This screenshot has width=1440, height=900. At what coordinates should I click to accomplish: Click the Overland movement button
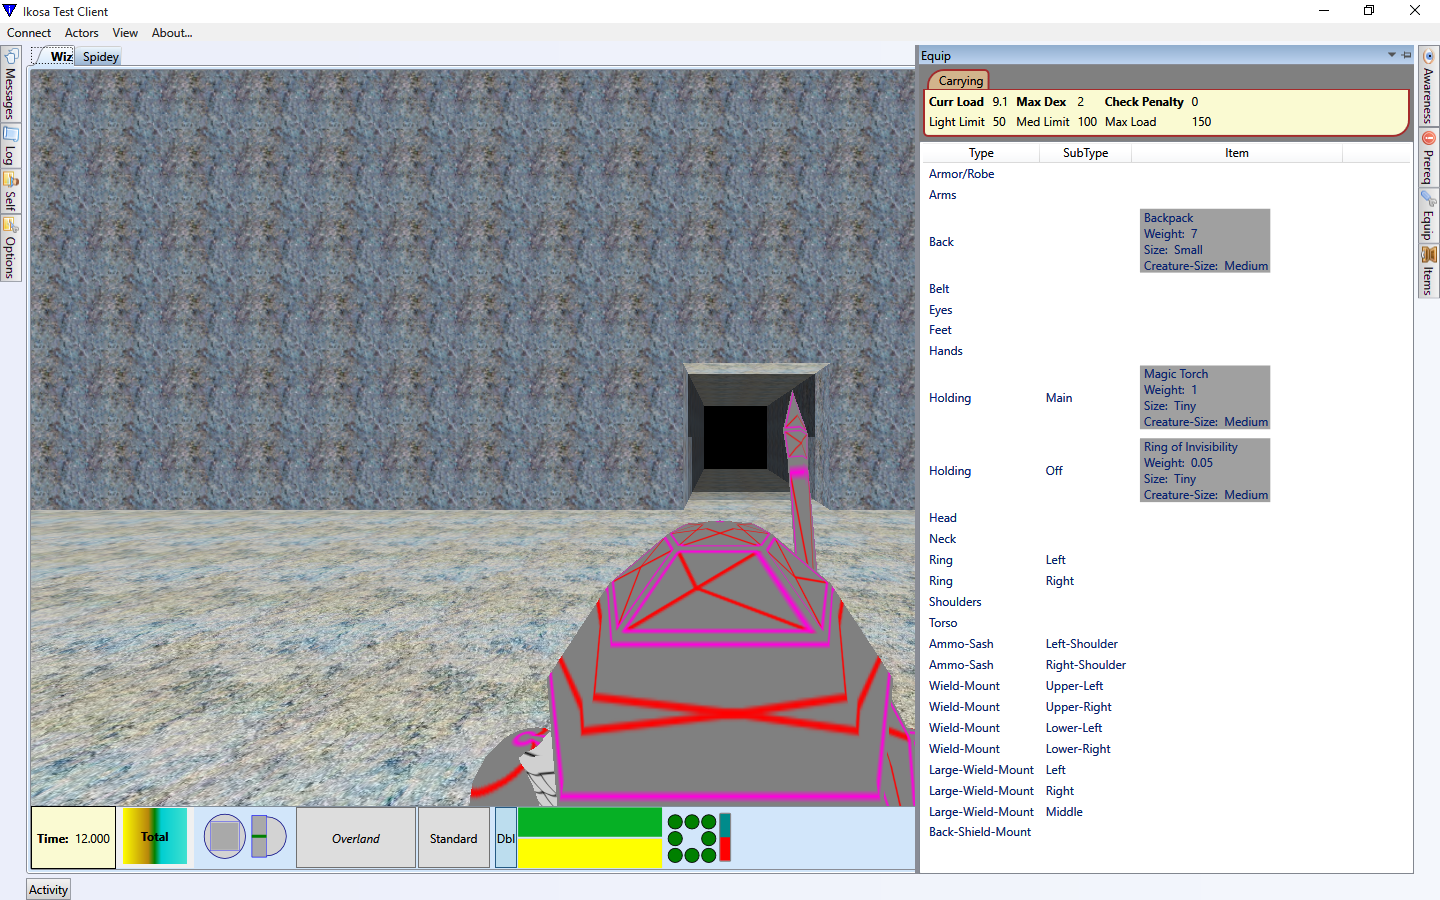[x=356, y=838]
